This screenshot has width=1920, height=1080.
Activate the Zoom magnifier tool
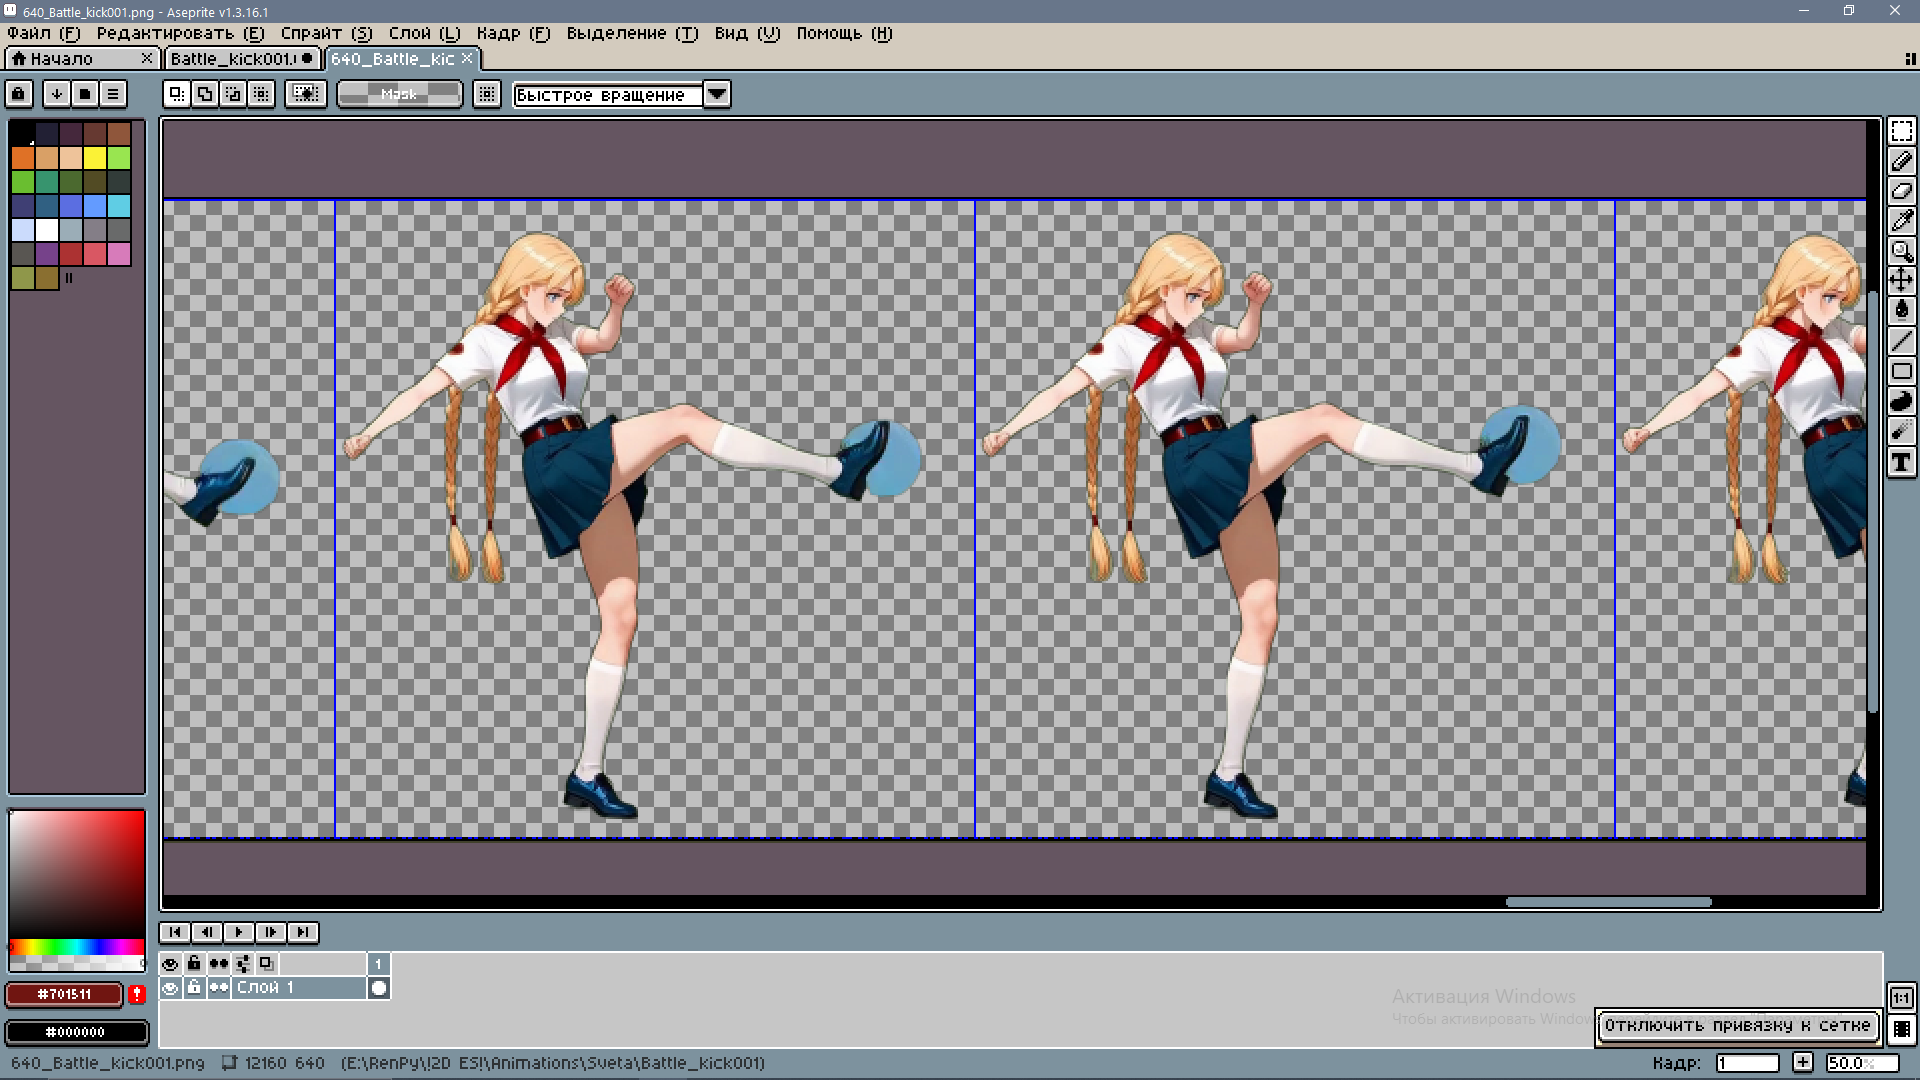coord(1901,251)
